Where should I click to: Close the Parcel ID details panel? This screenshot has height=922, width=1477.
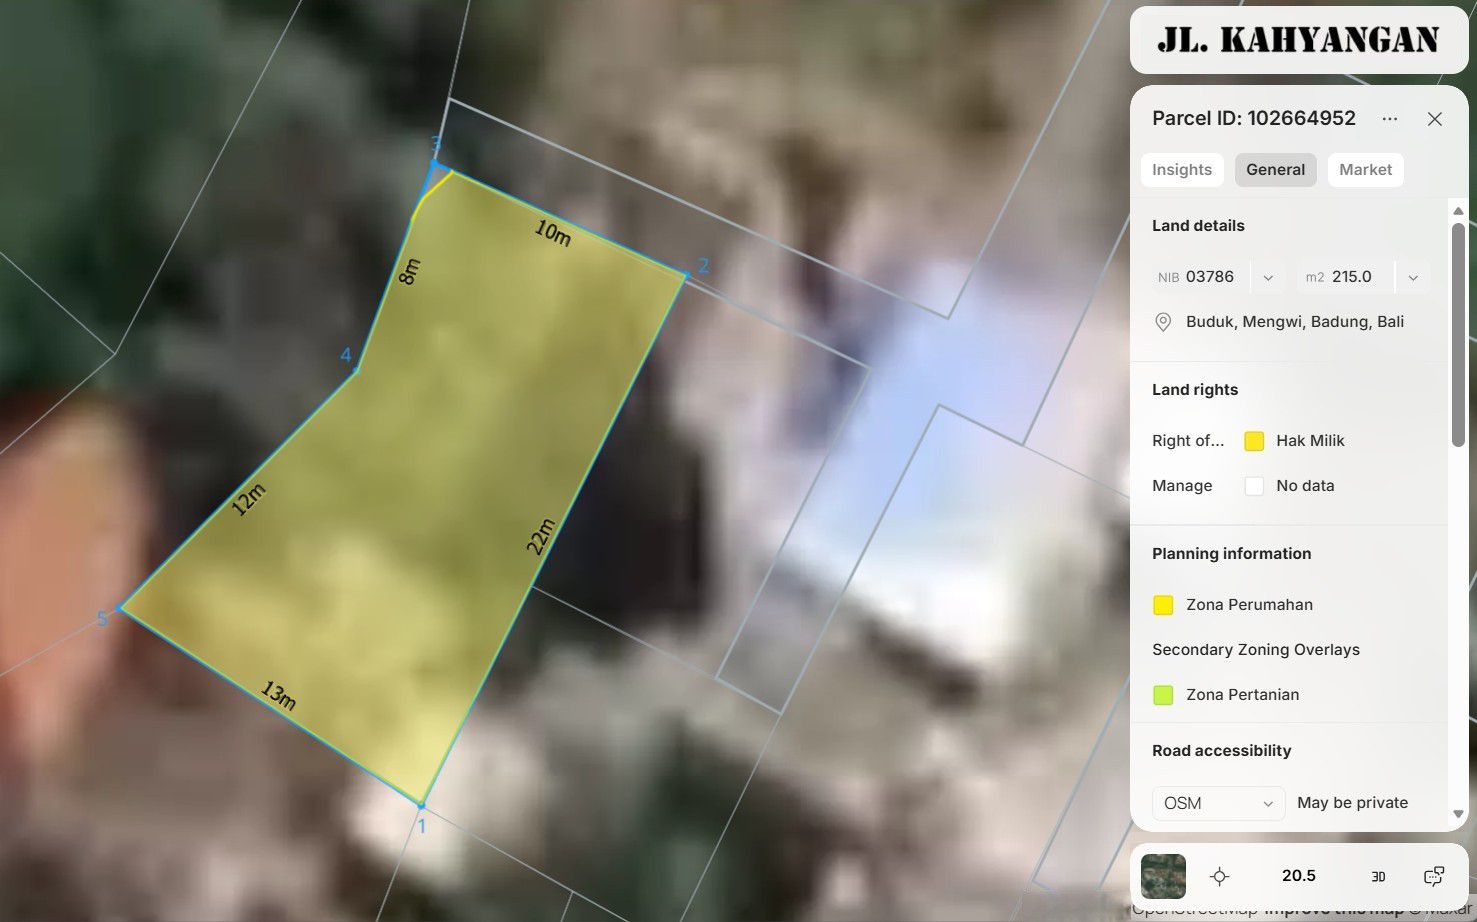pyautogui.click(x=1434, y=119)
